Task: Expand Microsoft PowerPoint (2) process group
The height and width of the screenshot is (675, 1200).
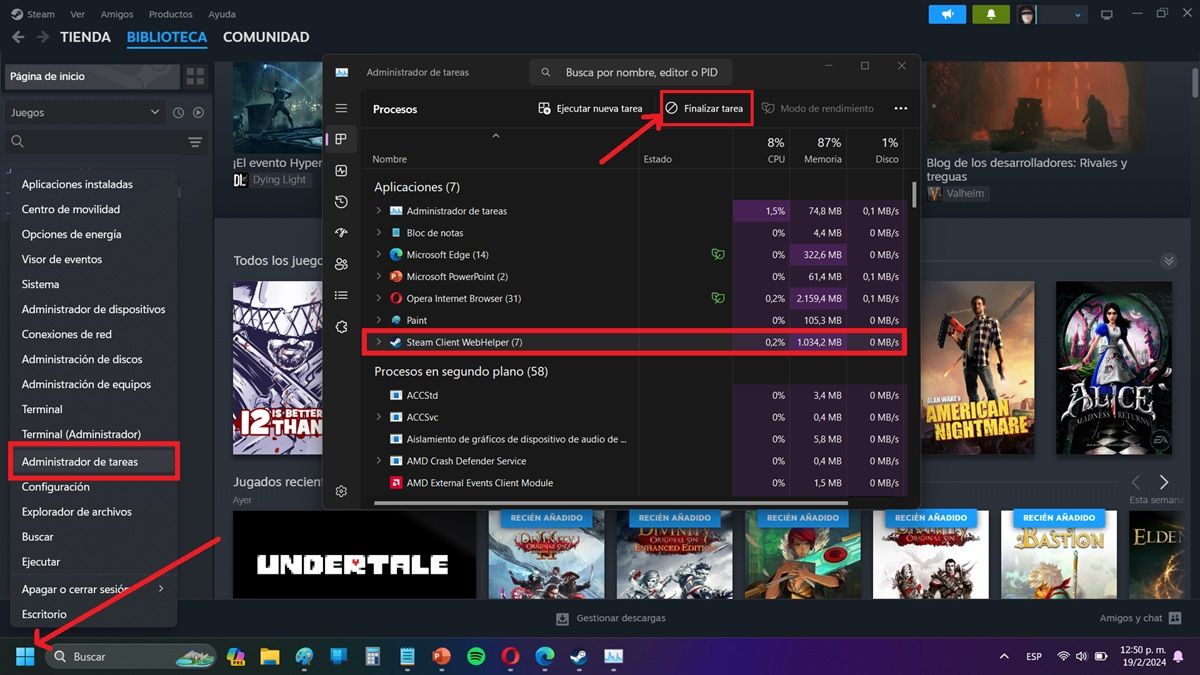Action: [x=379, y=277]
